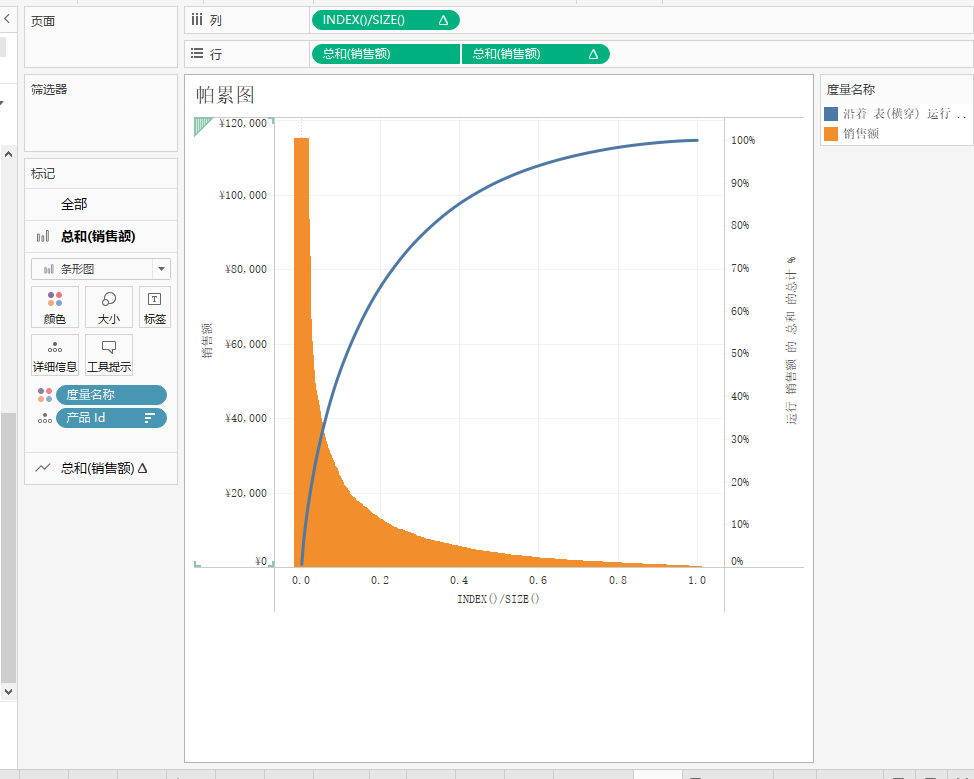Image resolution: width=974 pixels, height=779 pixels.
Task: Click the detail icon beside 产品 Id pill
Action: [45, 418]
